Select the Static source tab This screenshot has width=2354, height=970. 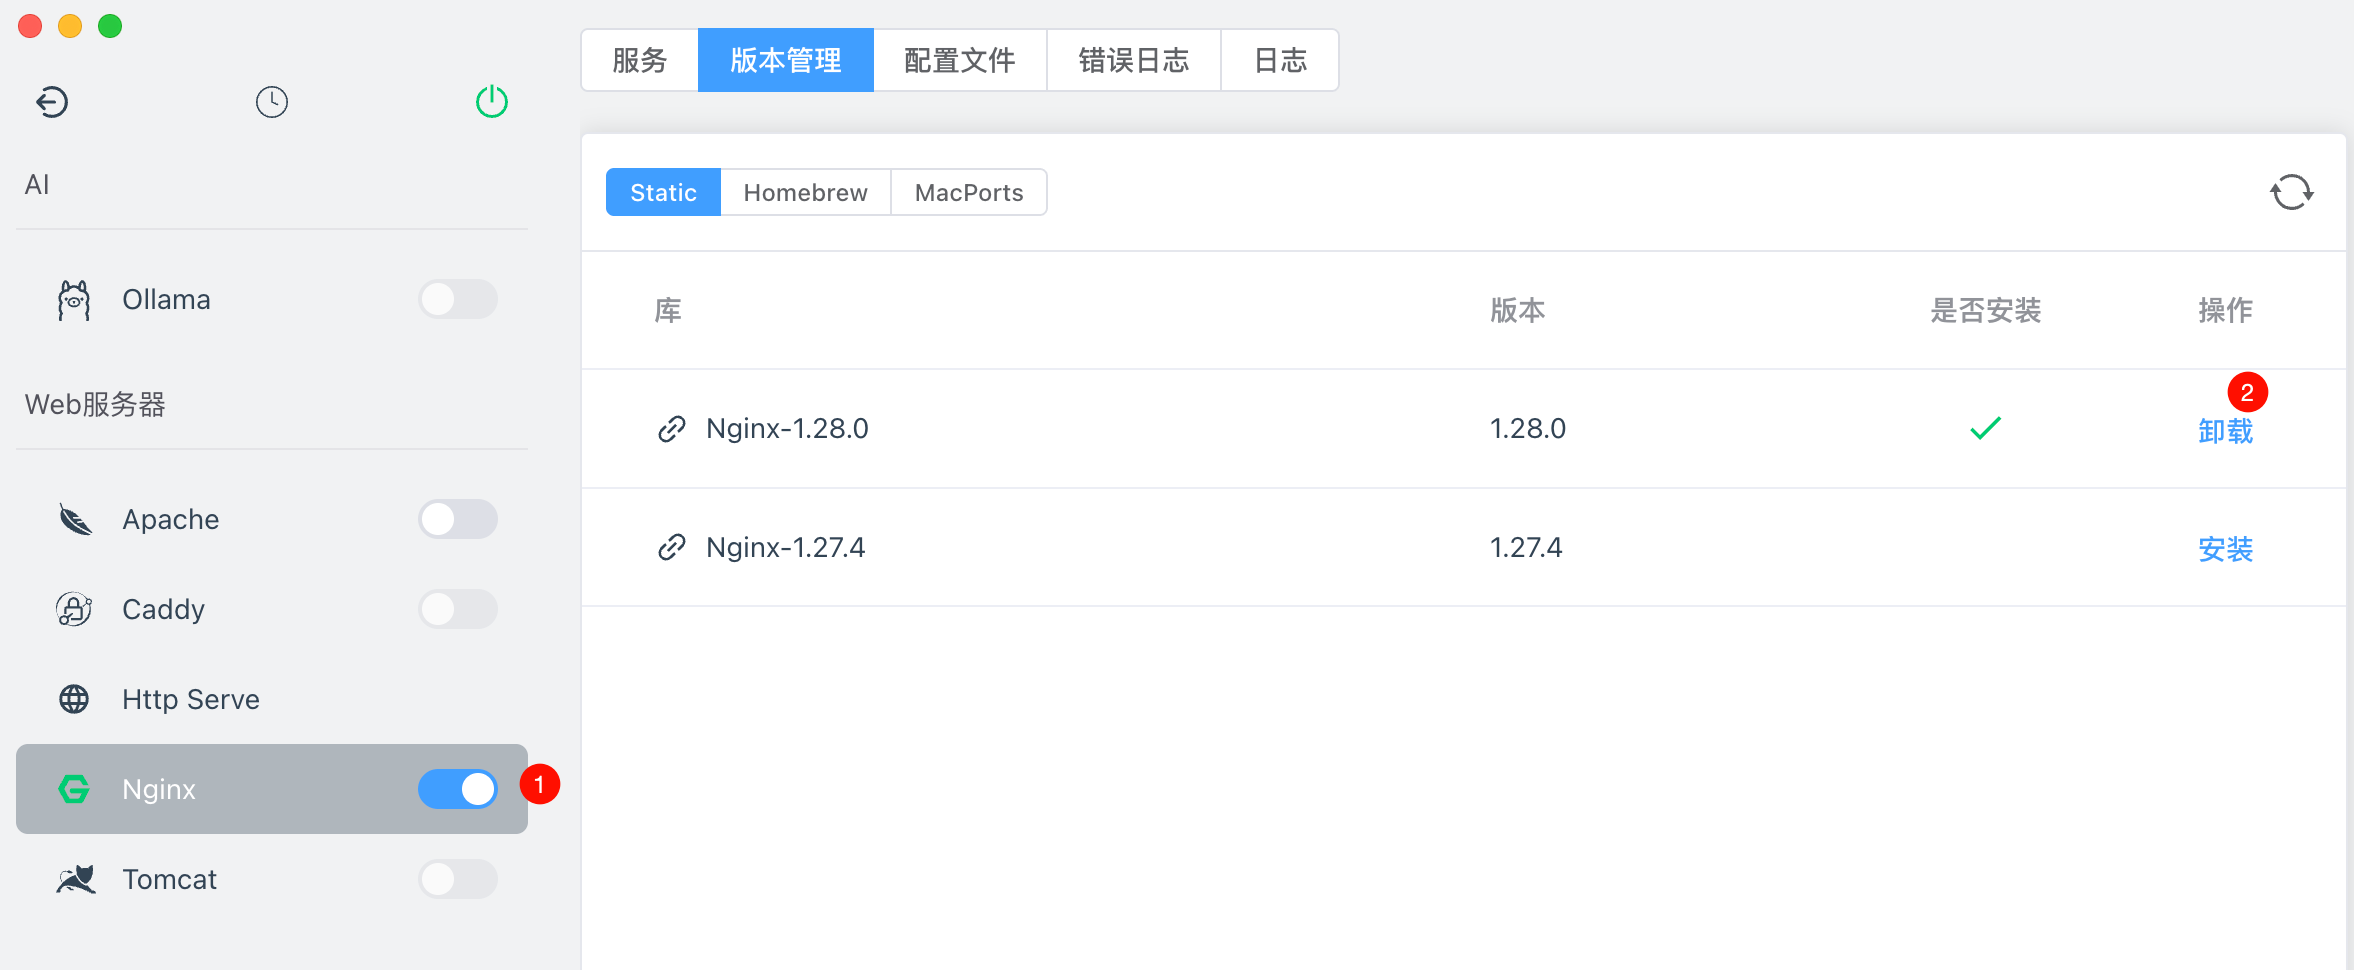click(663, 192)
